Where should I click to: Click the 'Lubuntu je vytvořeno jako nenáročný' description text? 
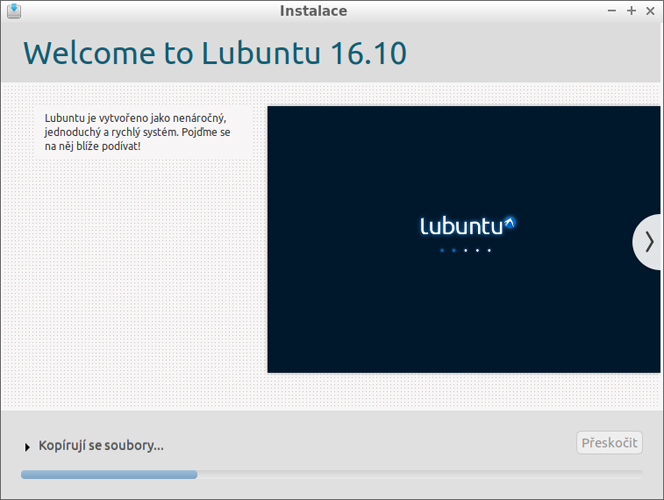coord(138,132)
